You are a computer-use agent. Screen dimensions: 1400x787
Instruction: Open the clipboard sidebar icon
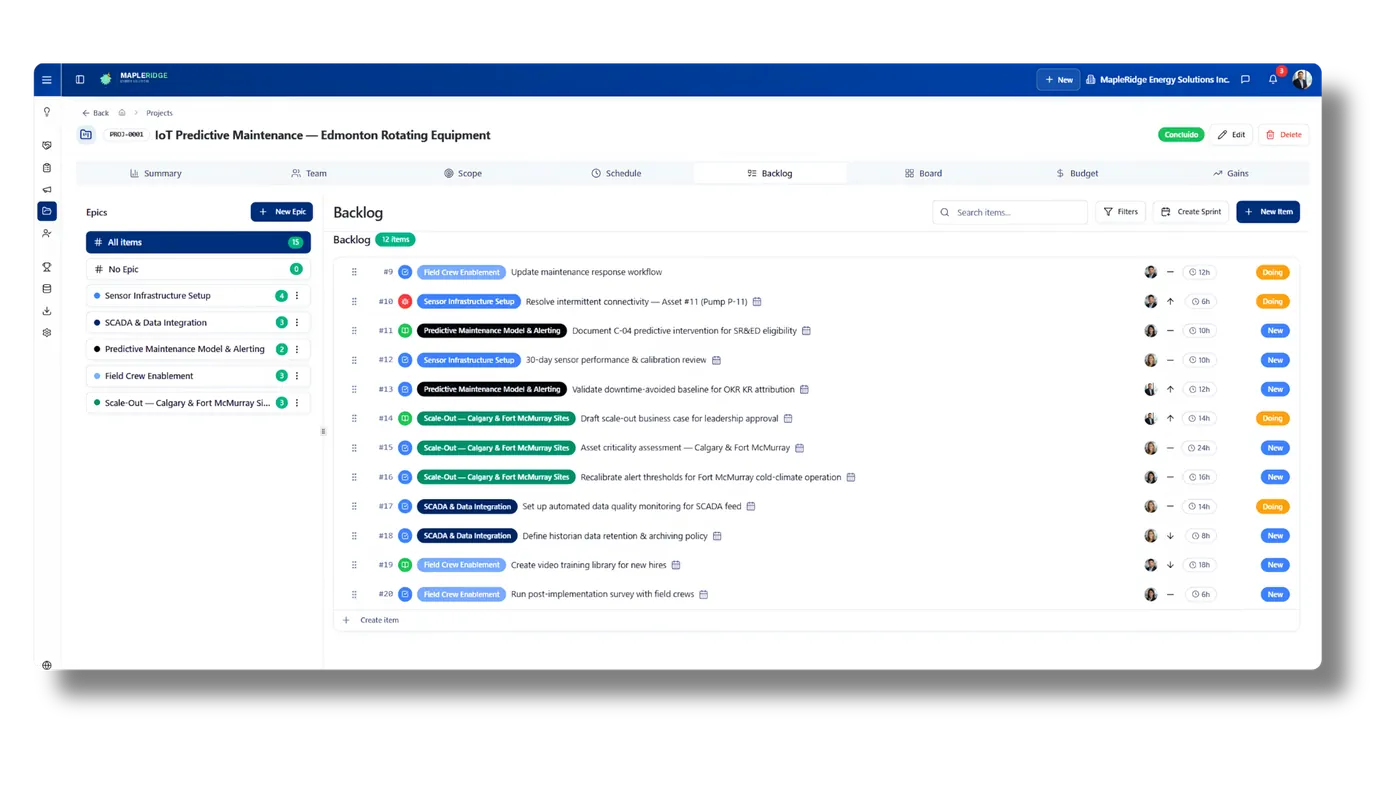point(47,168)
